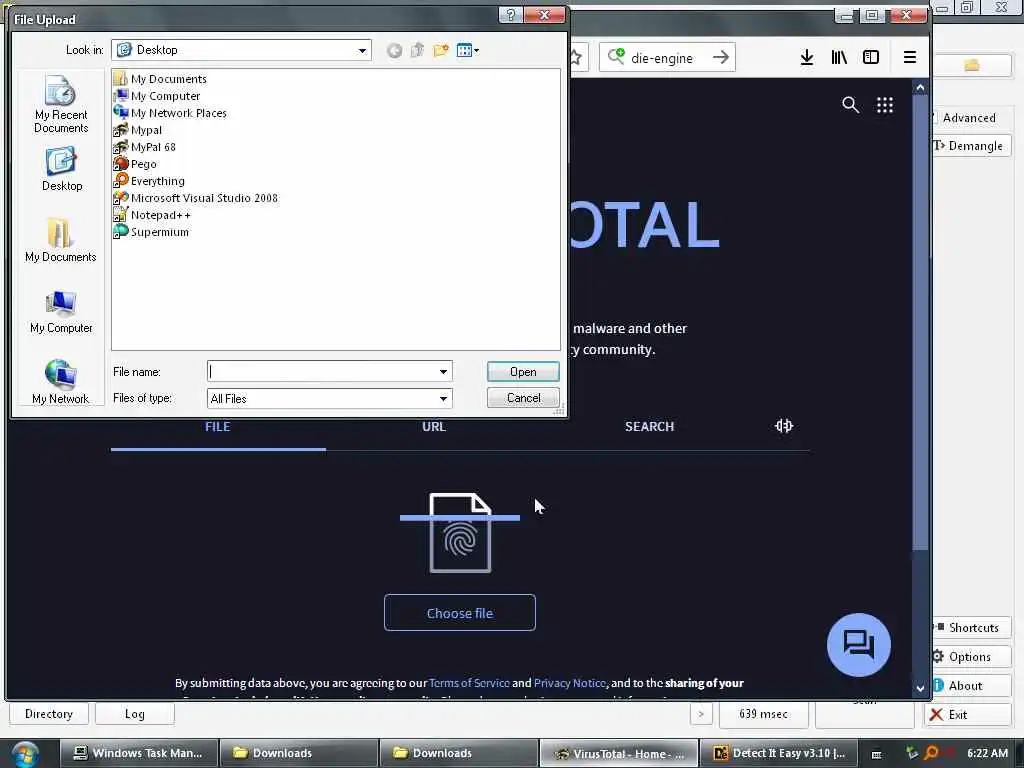Select My Documents in the file list
The height and width of the screenshot is (768, 1024).
coord(161,79)
